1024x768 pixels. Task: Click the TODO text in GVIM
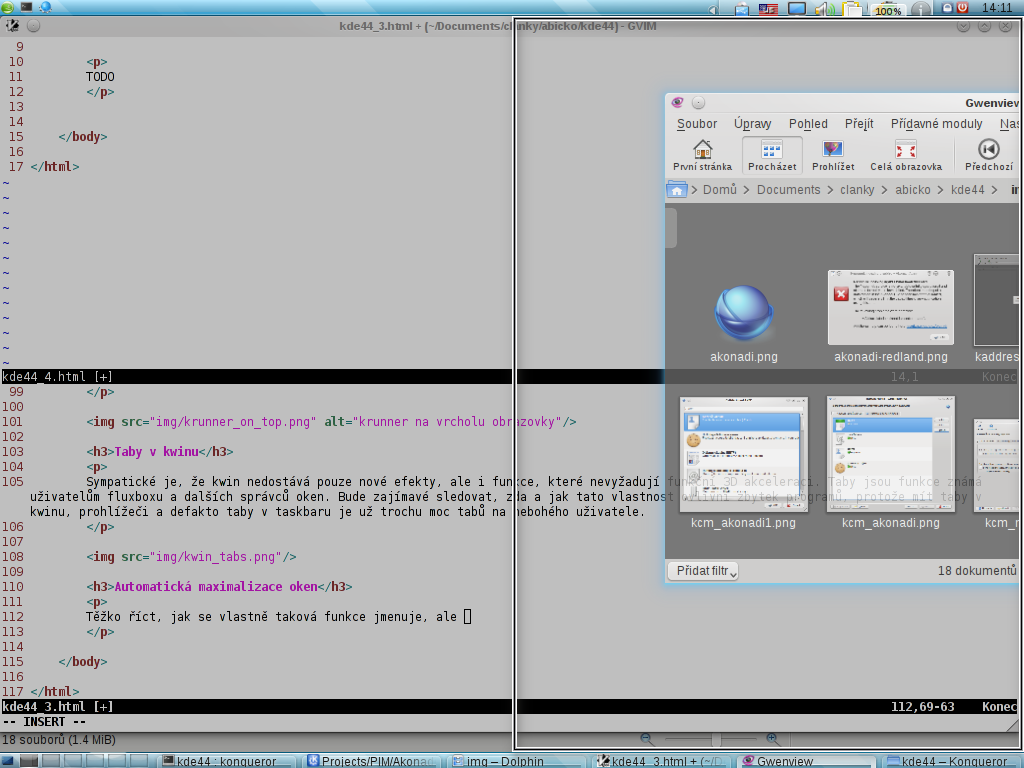pyautogui.click(x=100, y=76)
